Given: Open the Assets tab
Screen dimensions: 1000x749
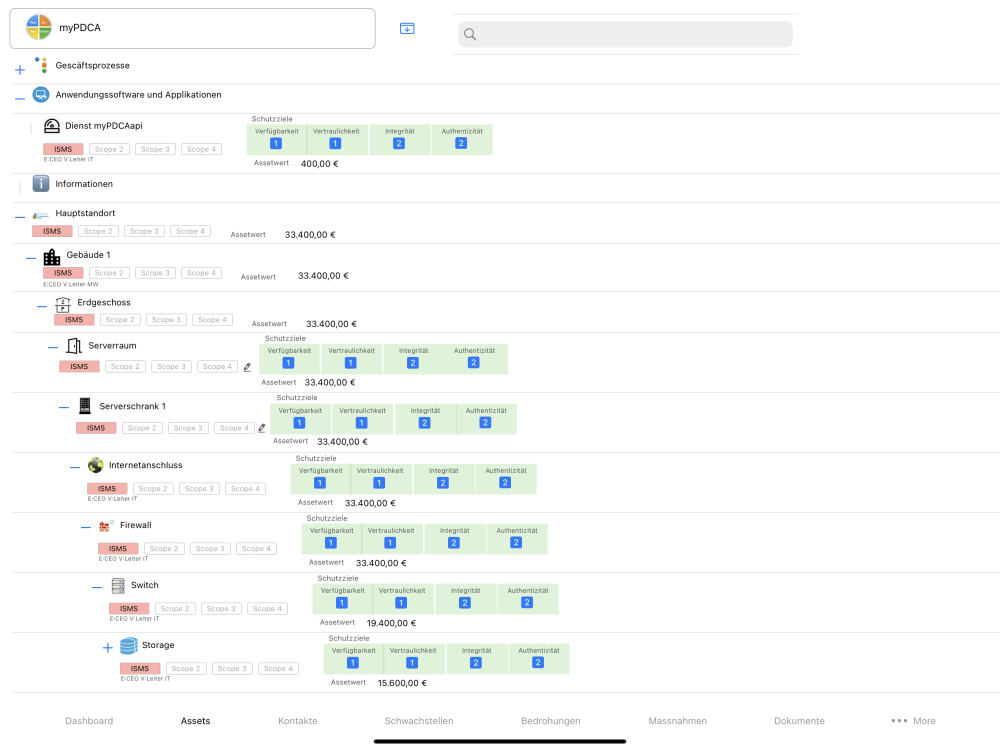Looking at the screenshot, I should pos(195,721).
